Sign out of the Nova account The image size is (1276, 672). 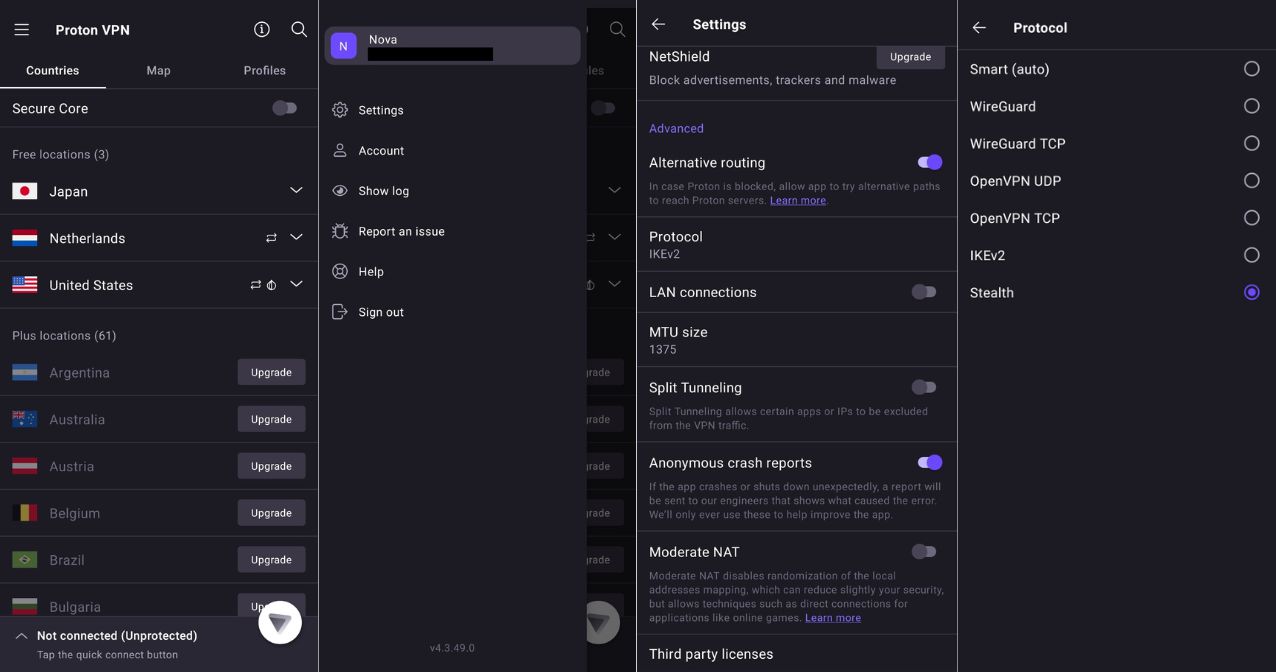point(379,311)
